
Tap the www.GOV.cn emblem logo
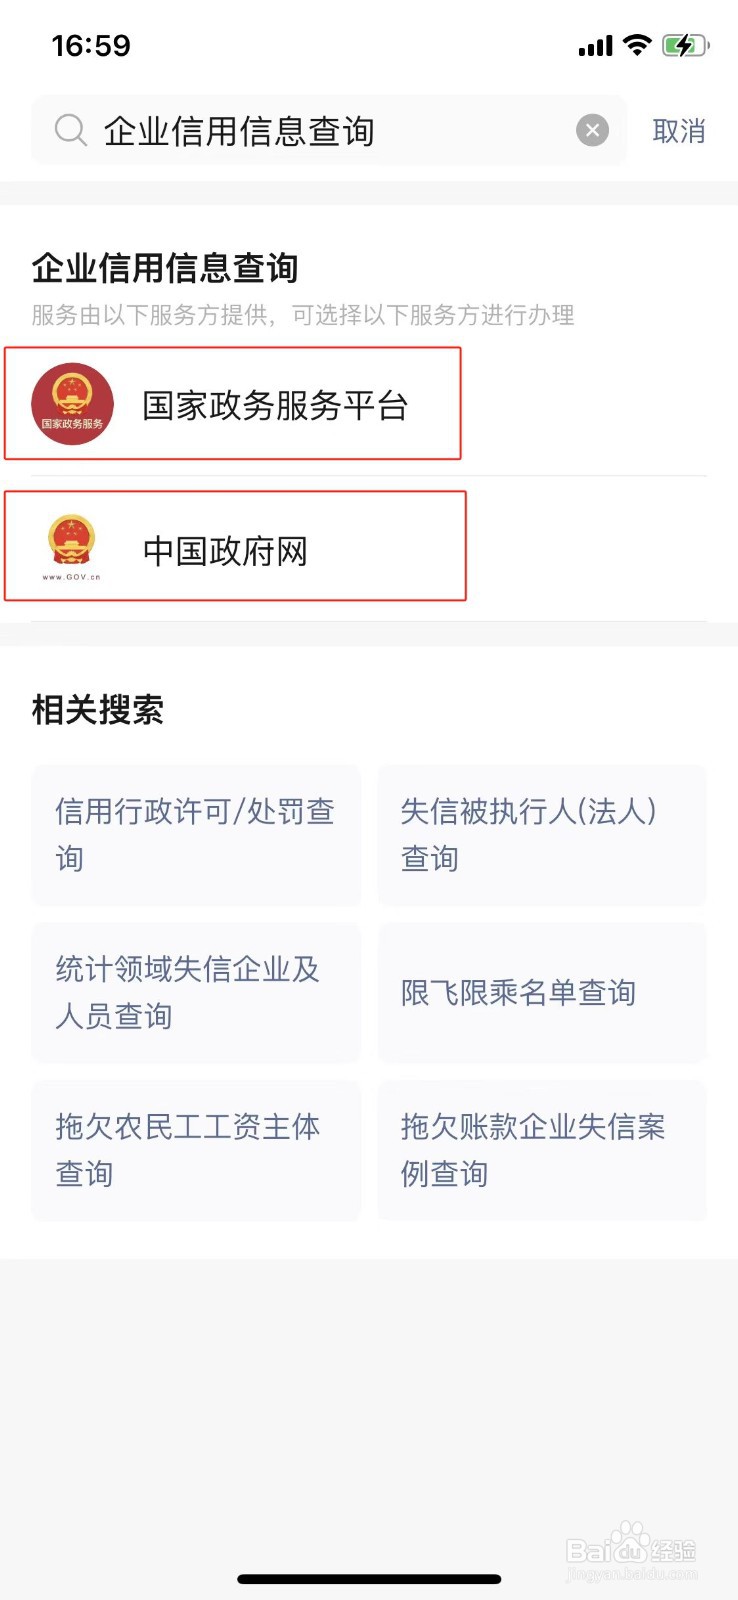[x=72, y=547]
